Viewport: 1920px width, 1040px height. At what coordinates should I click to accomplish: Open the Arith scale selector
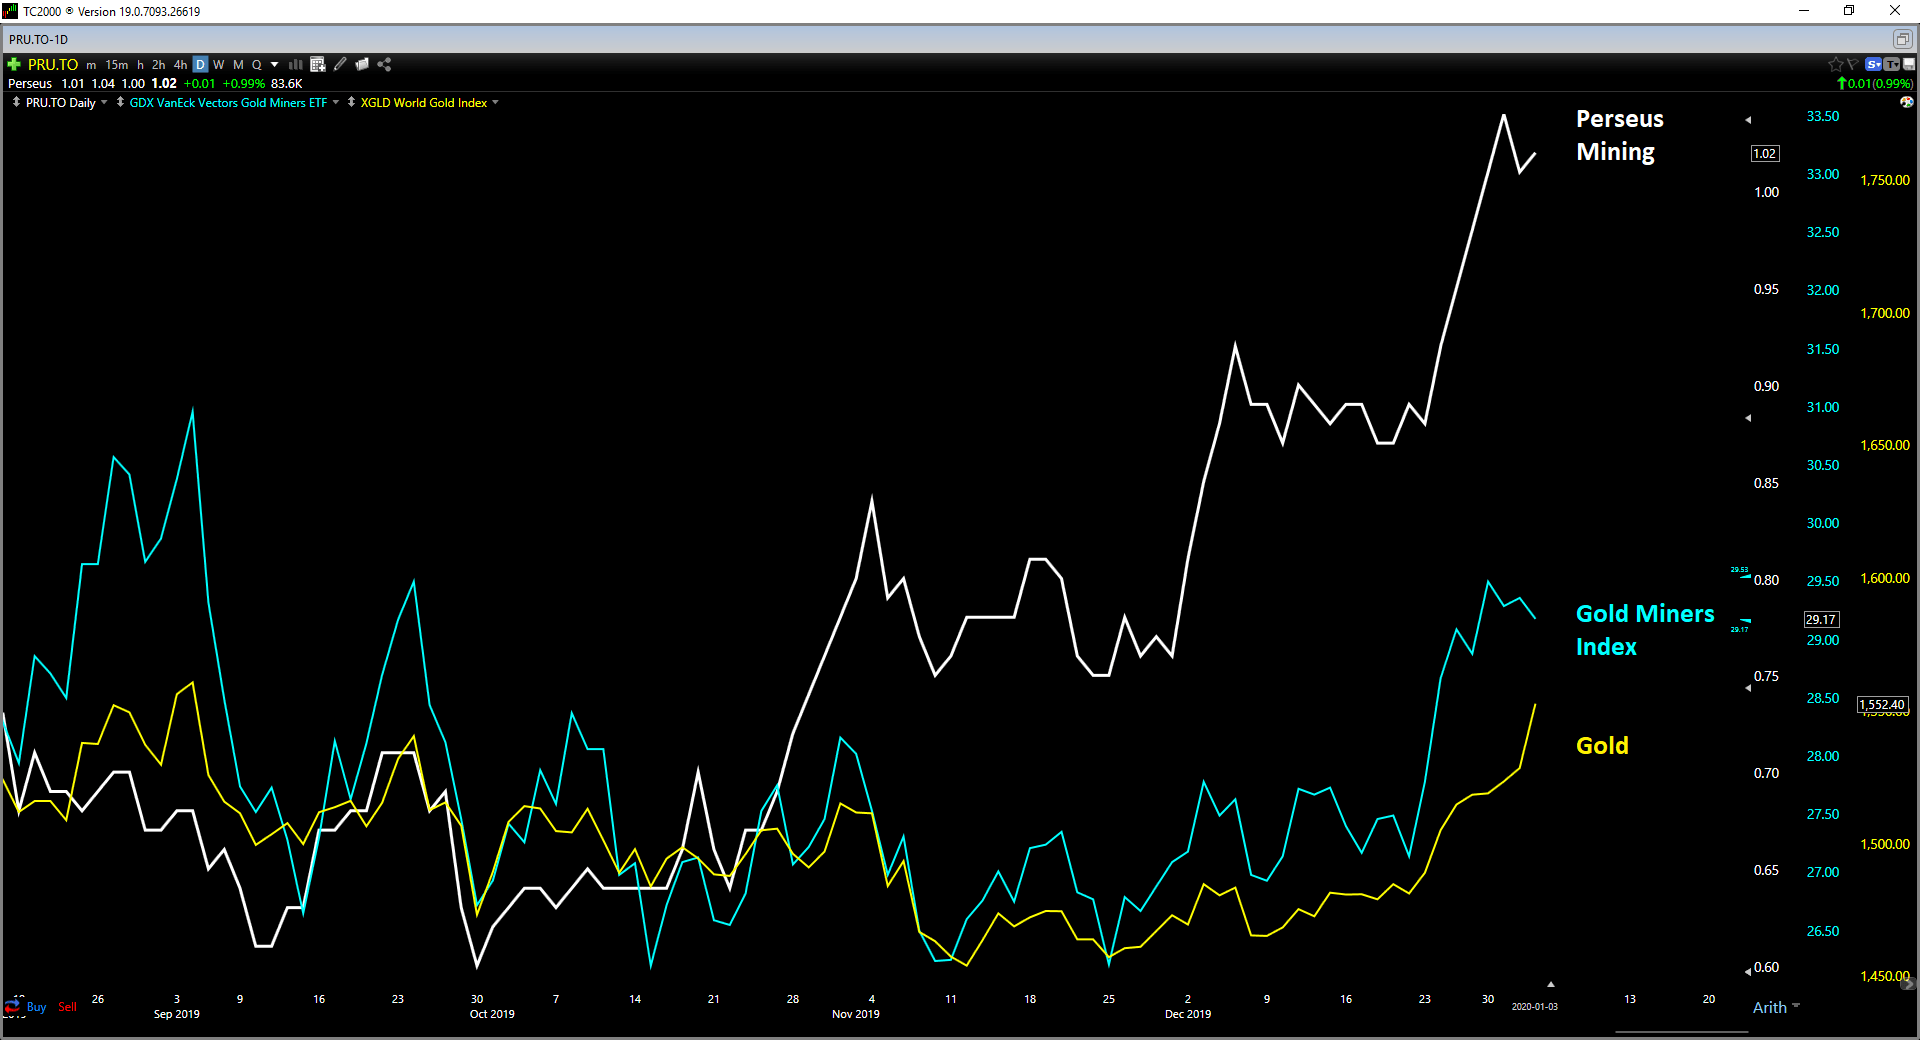point(1776,1007)
